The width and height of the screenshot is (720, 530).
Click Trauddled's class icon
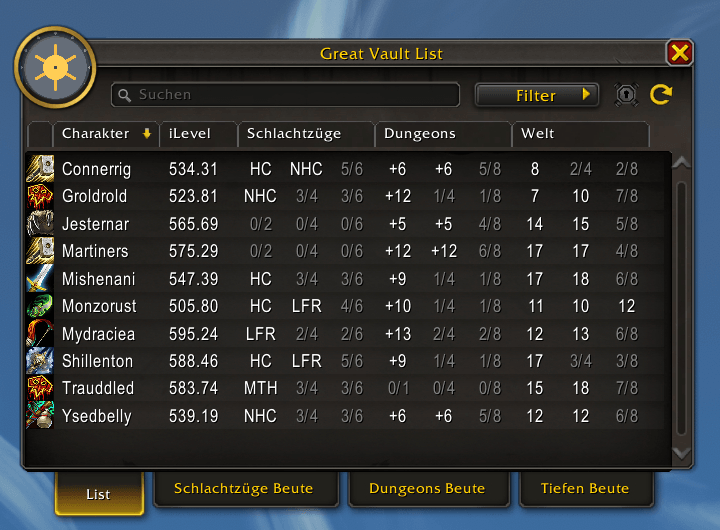[40, 388]
